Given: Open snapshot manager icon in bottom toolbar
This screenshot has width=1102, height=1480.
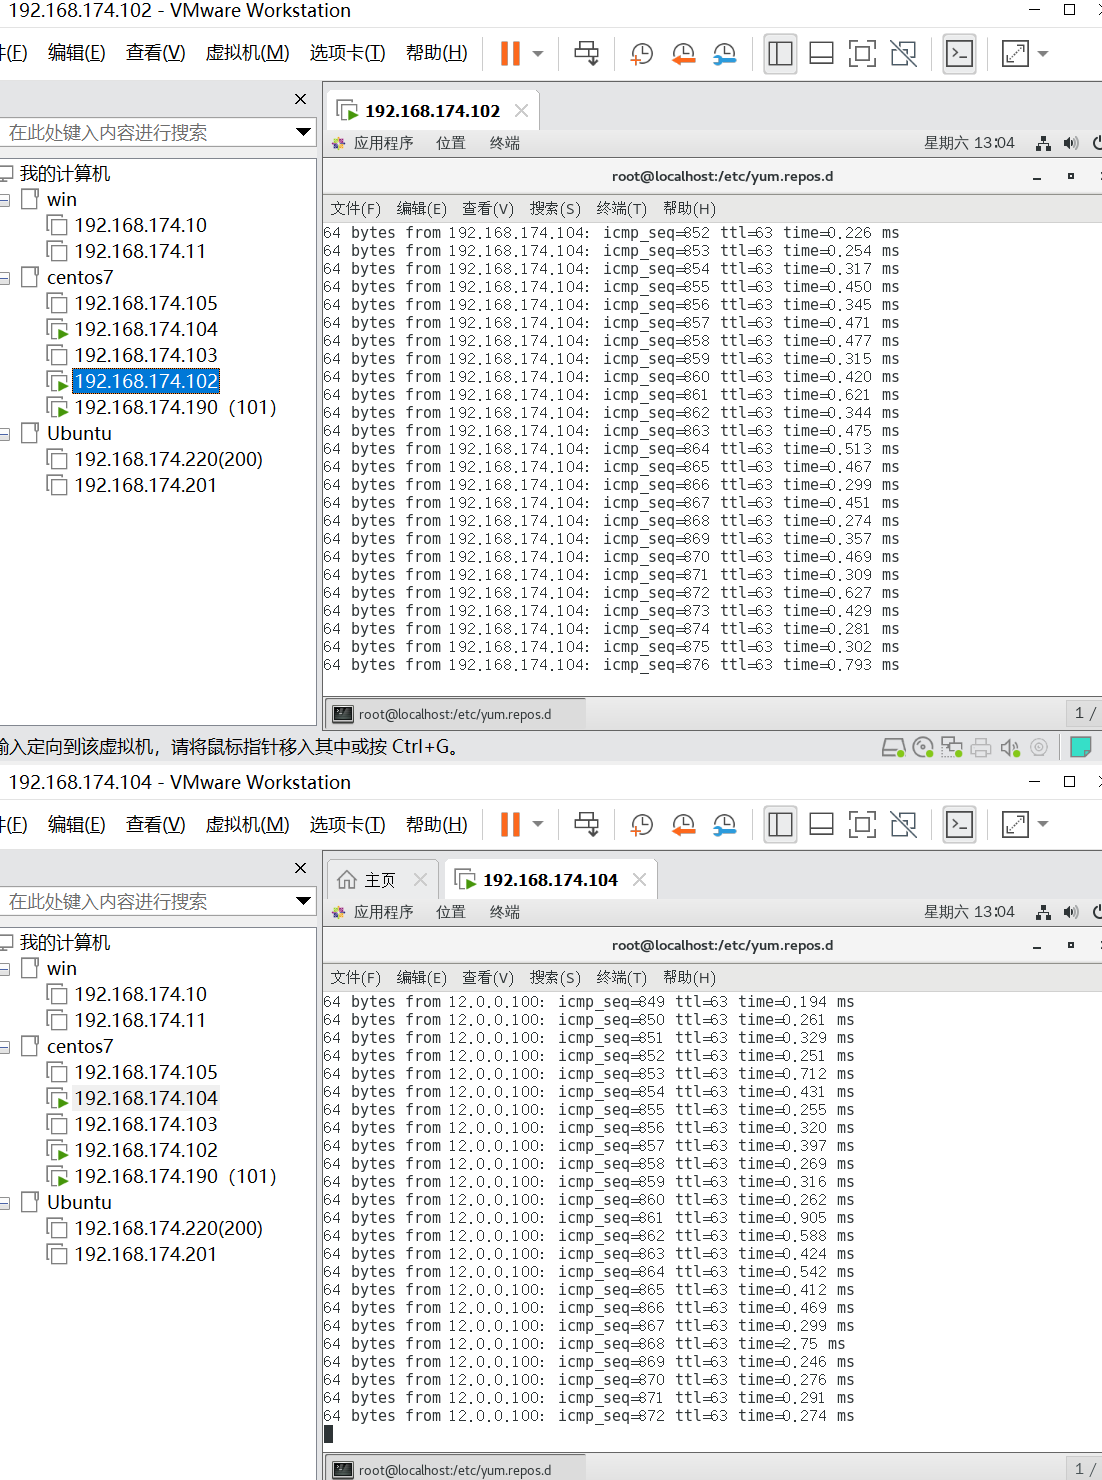Looking at the screenshot, I should pos(725,824).
